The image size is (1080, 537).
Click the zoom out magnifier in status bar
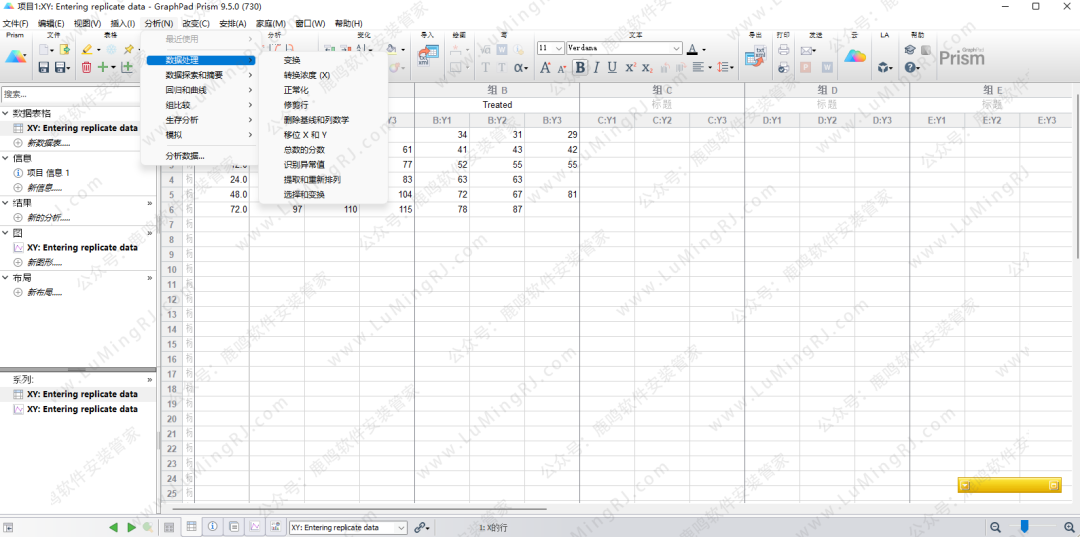(x=995, y=527)
